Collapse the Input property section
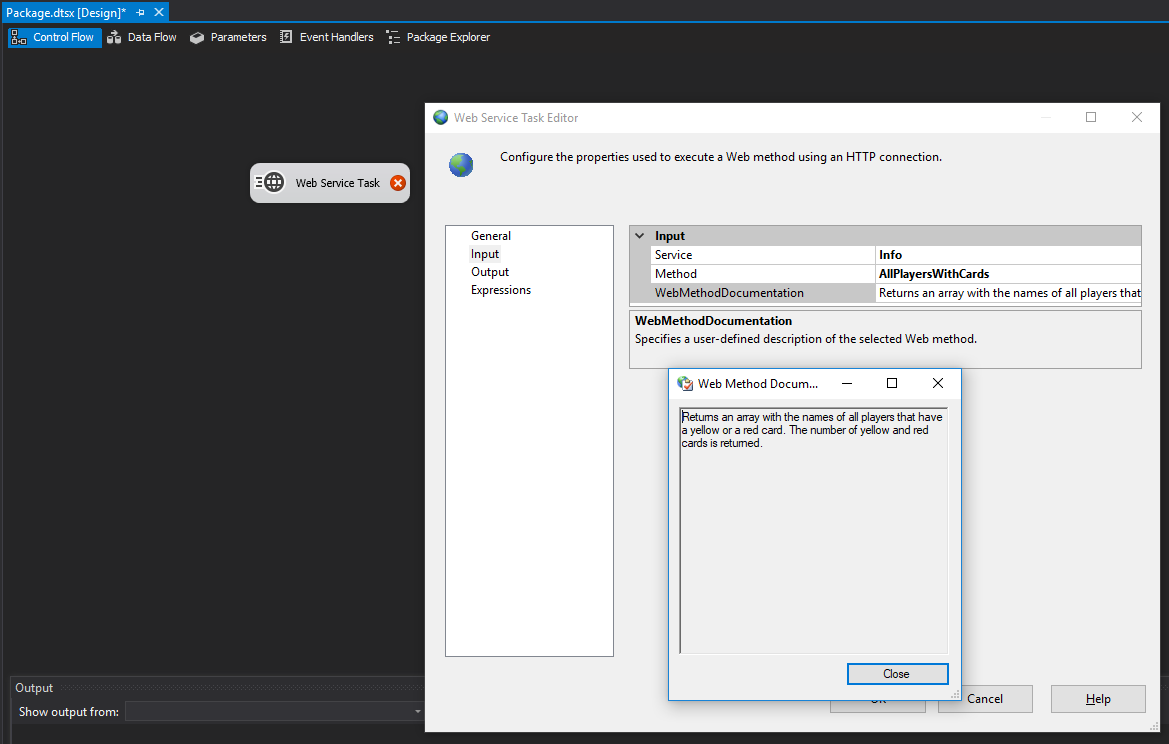Viewport: 1169px width, 744px height. (x=640, y=236)
